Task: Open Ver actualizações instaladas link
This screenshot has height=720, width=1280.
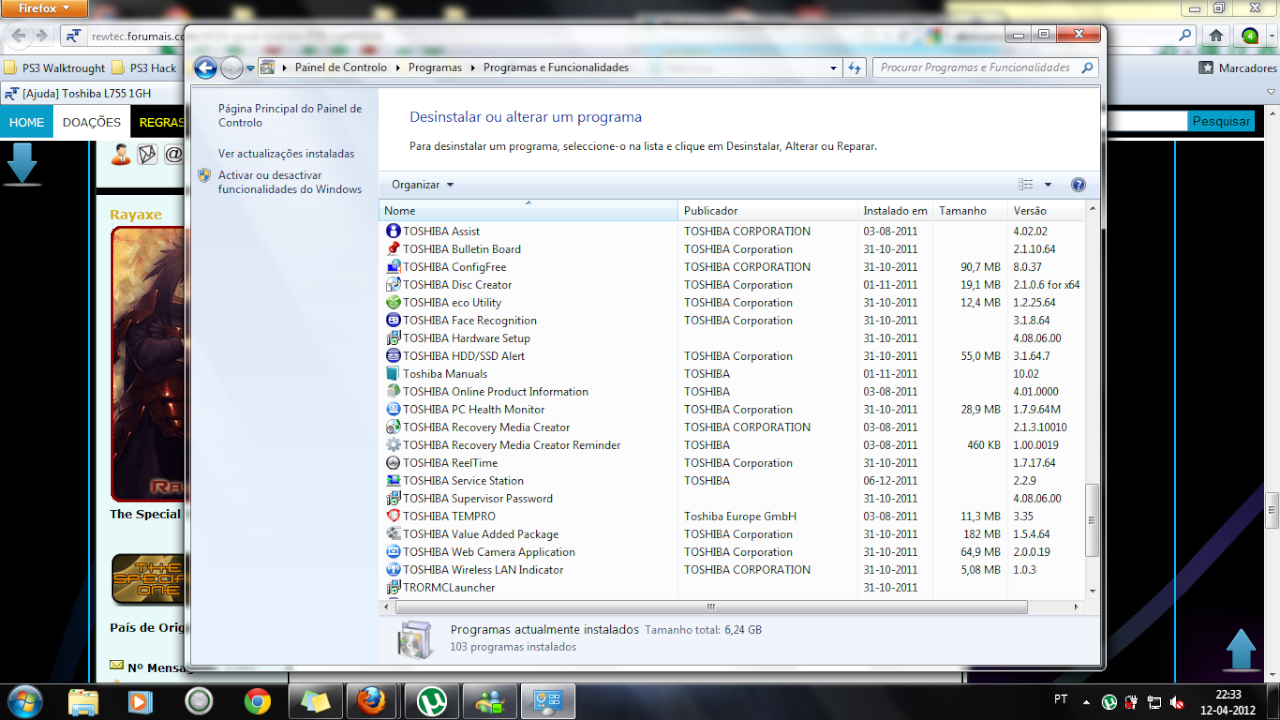Action: tap(286, 154)
